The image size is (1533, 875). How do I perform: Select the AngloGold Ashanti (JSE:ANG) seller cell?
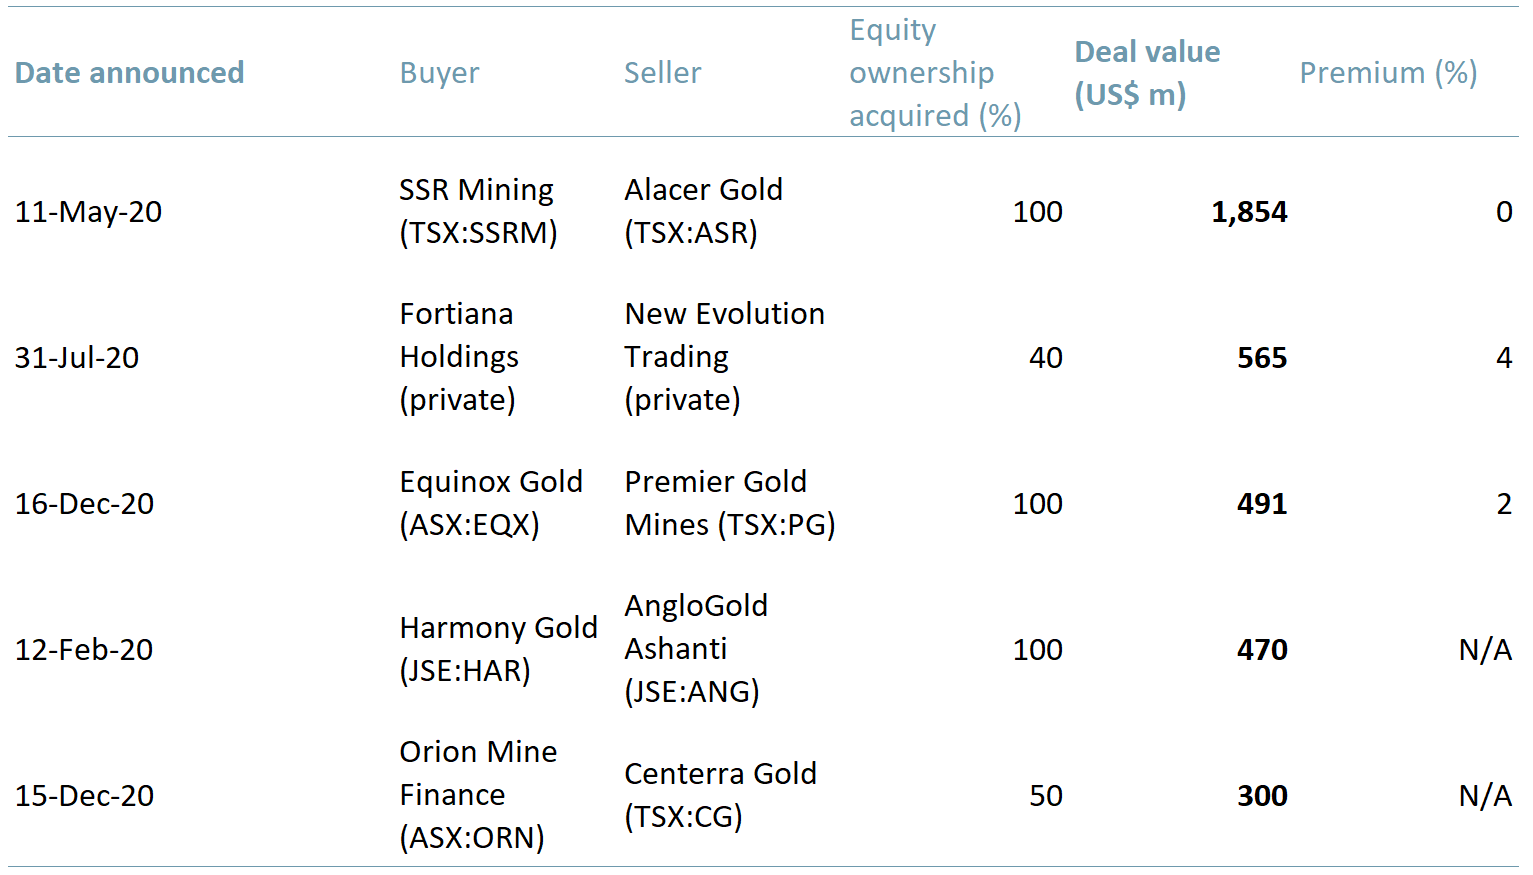696,649
